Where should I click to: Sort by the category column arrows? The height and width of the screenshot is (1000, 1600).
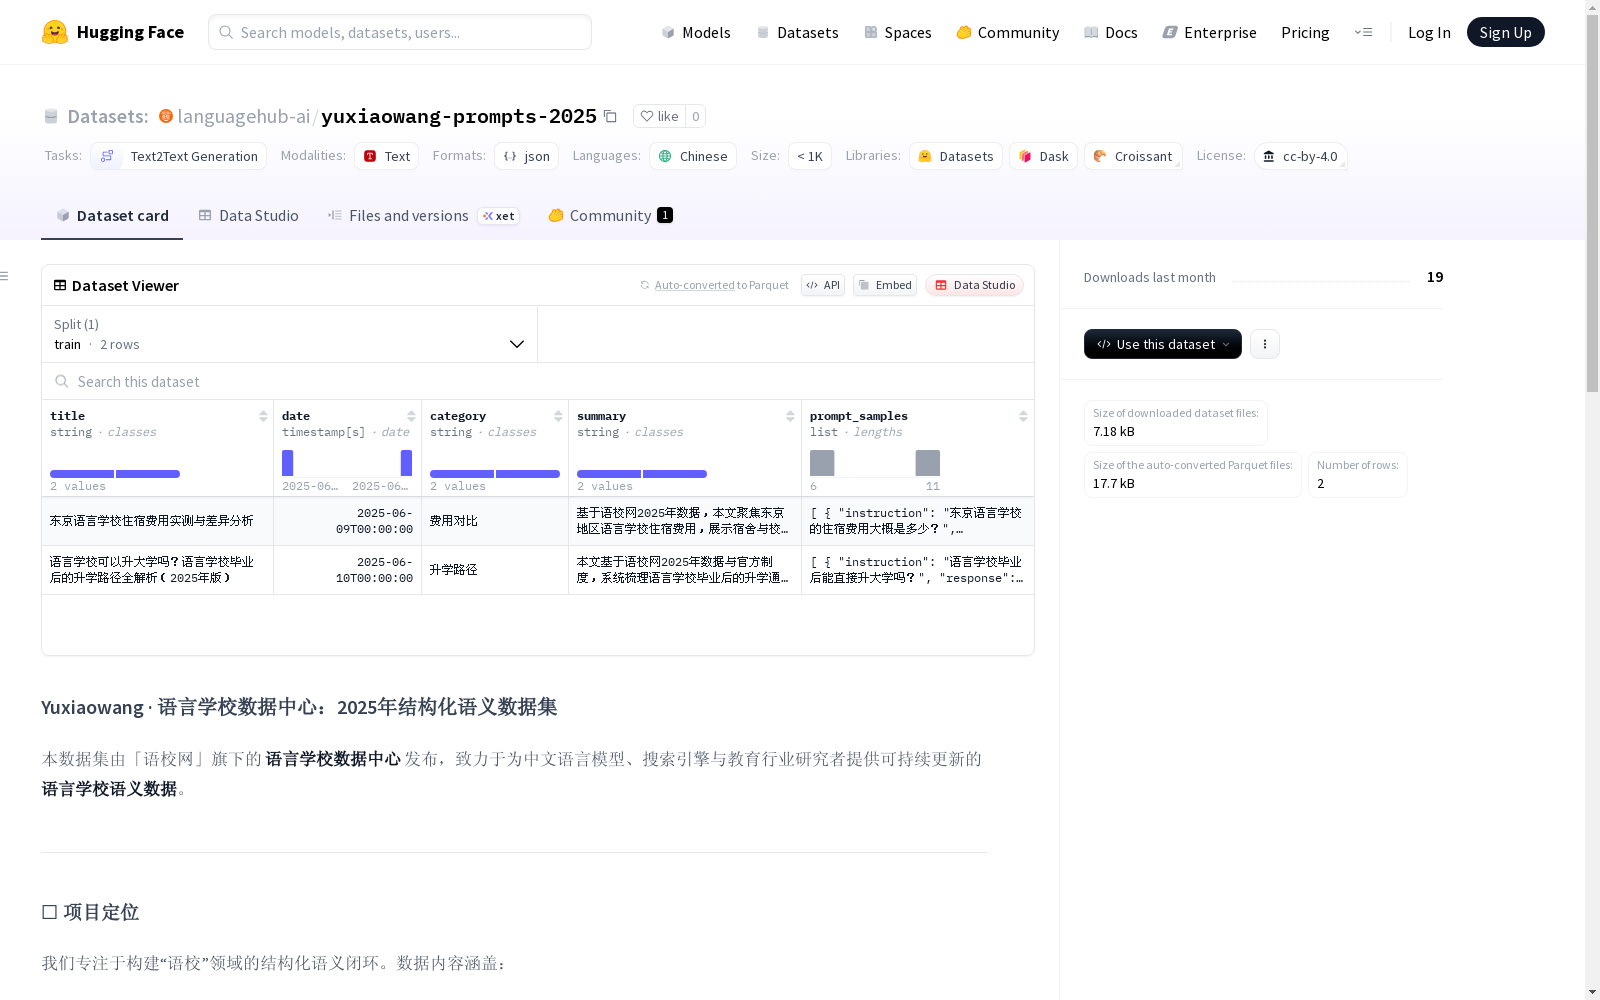[x=558, y=416]
